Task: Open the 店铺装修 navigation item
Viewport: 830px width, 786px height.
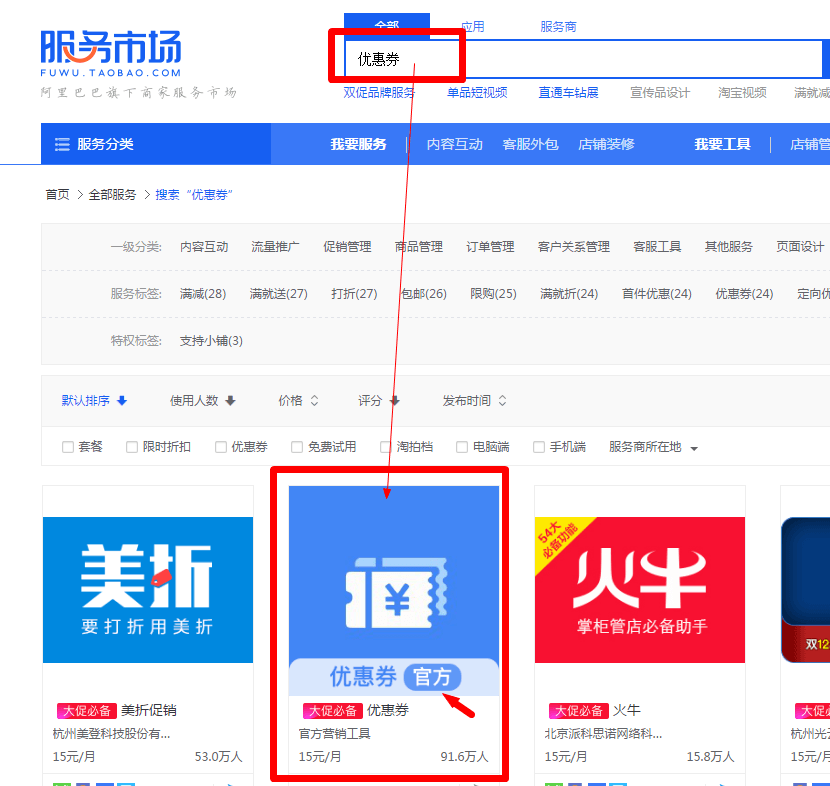Action: click(606, 144)
